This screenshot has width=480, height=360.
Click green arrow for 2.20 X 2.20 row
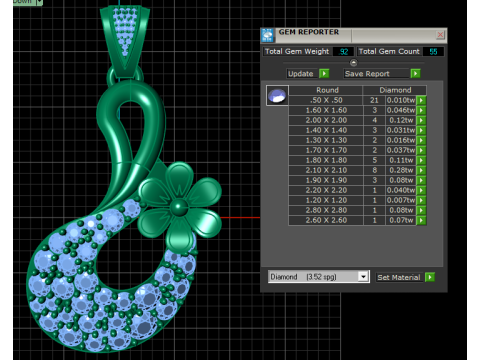tap(421, 190)
